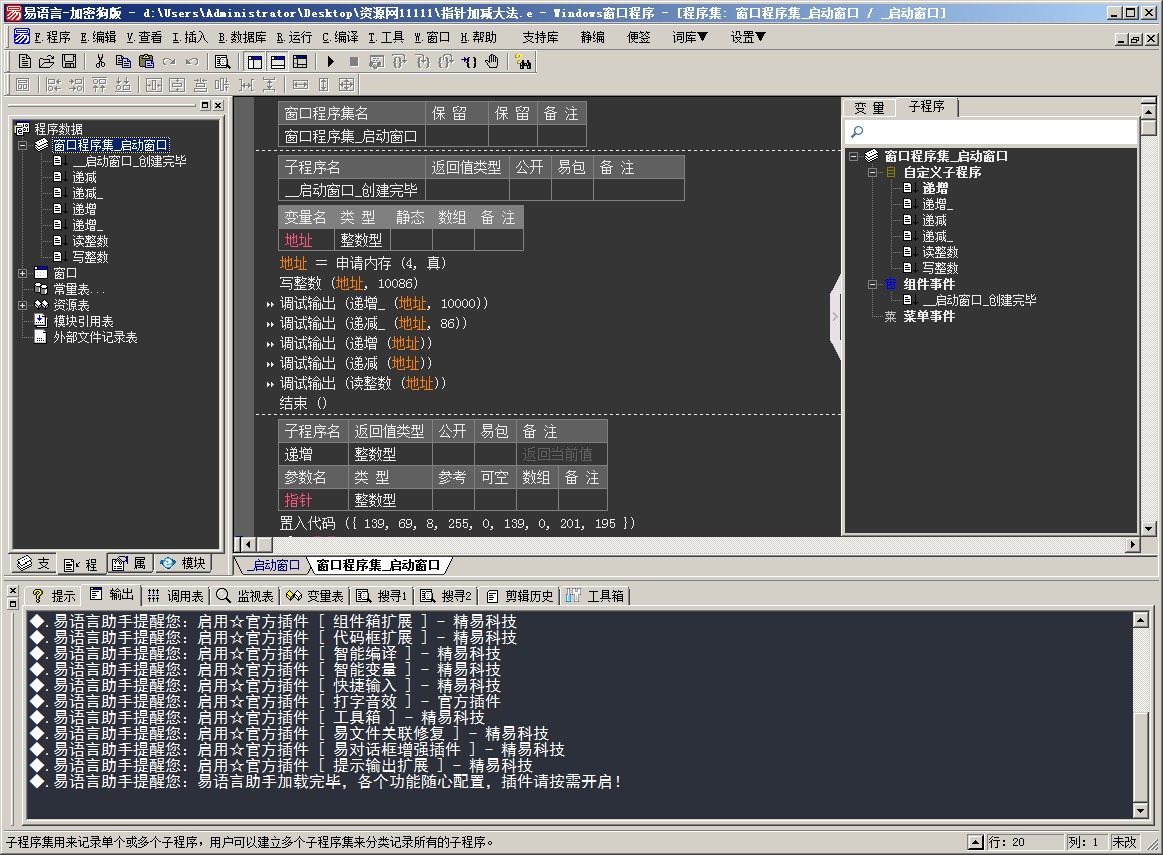Screen dimensions: 1163x855
Task: Expand the 资源表 node in left tree
Action: [22, 305]
